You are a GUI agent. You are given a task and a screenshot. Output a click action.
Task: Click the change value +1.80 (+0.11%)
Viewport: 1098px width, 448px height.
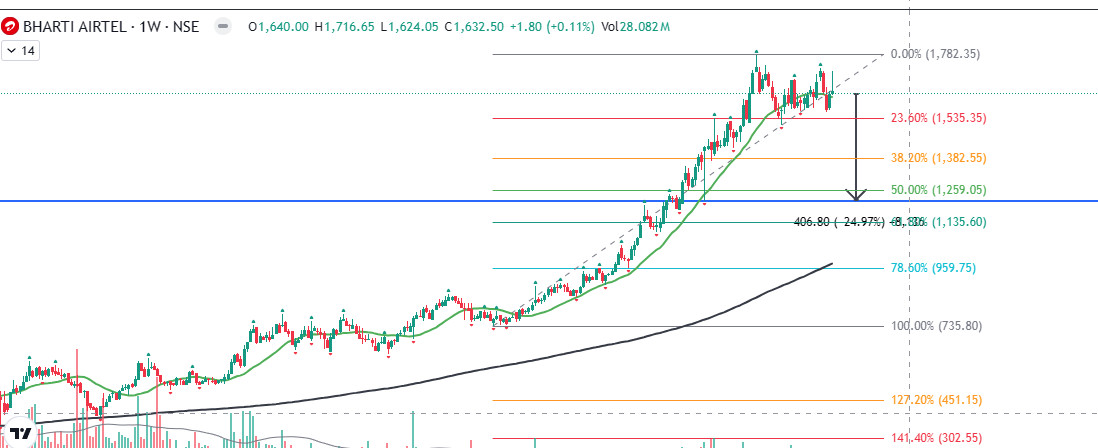click(552, 27)
